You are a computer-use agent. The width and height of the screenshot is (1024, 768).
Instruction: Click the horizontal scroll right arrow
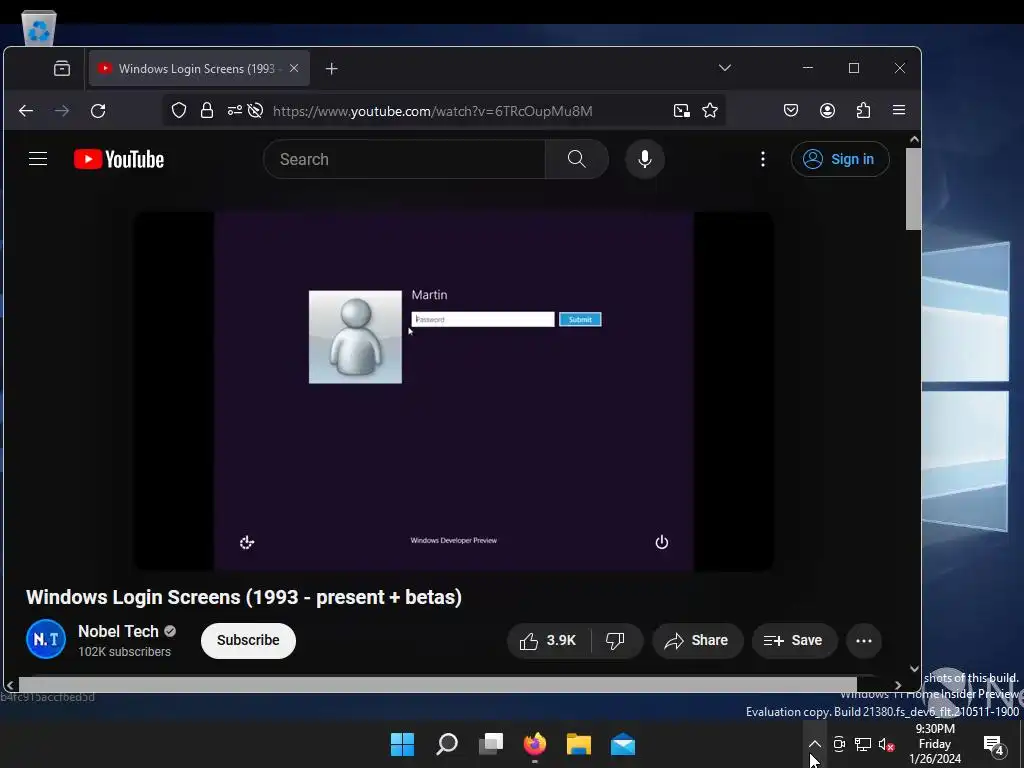pyautogui.click(x=898, y=685)
